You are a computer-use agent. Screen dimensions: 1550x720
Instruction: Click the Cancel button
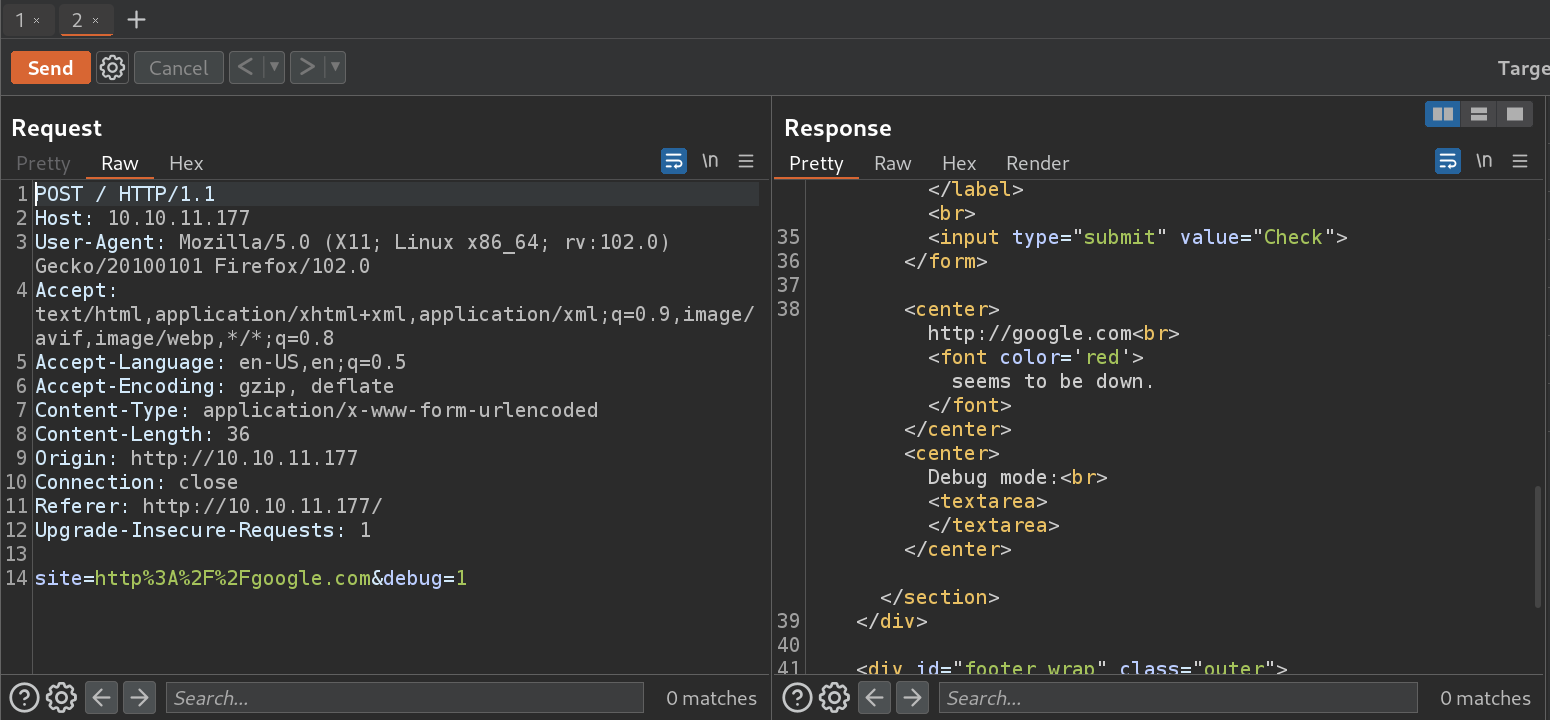(x=178, y=68)
